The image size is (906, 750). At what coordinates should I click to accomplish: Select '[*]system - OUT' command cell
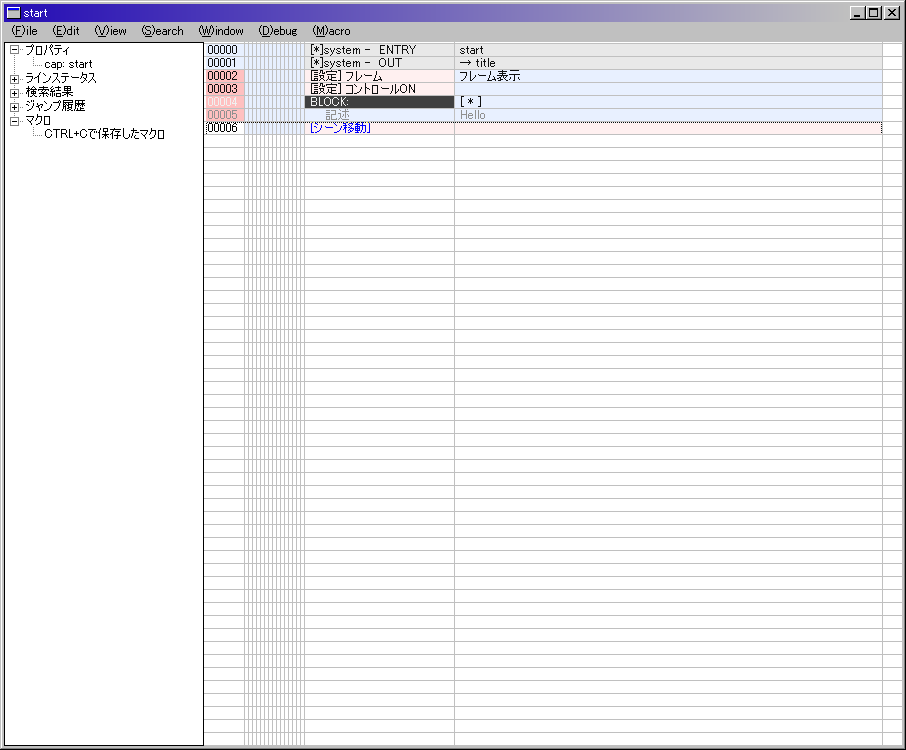coord(379,63)
